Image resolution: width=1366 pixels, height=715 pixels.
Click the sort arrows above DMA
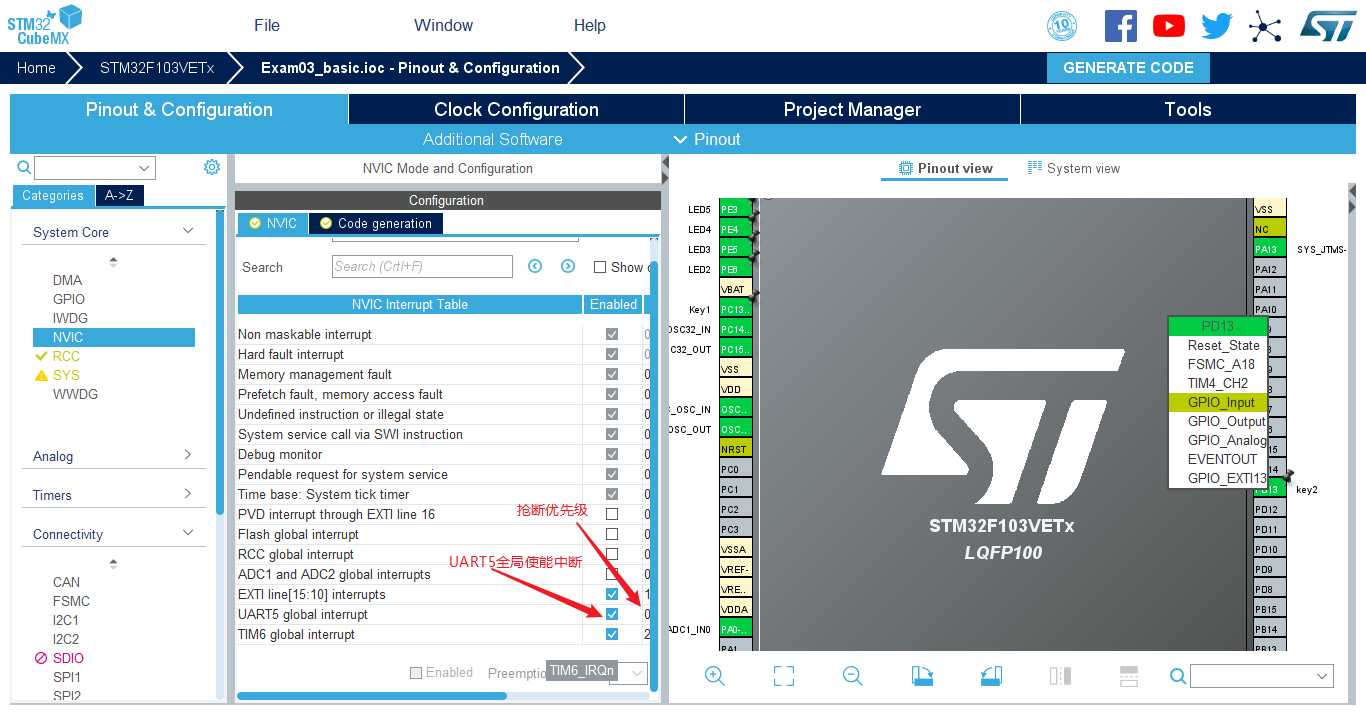pyautogui.click(x=113, y=262)
